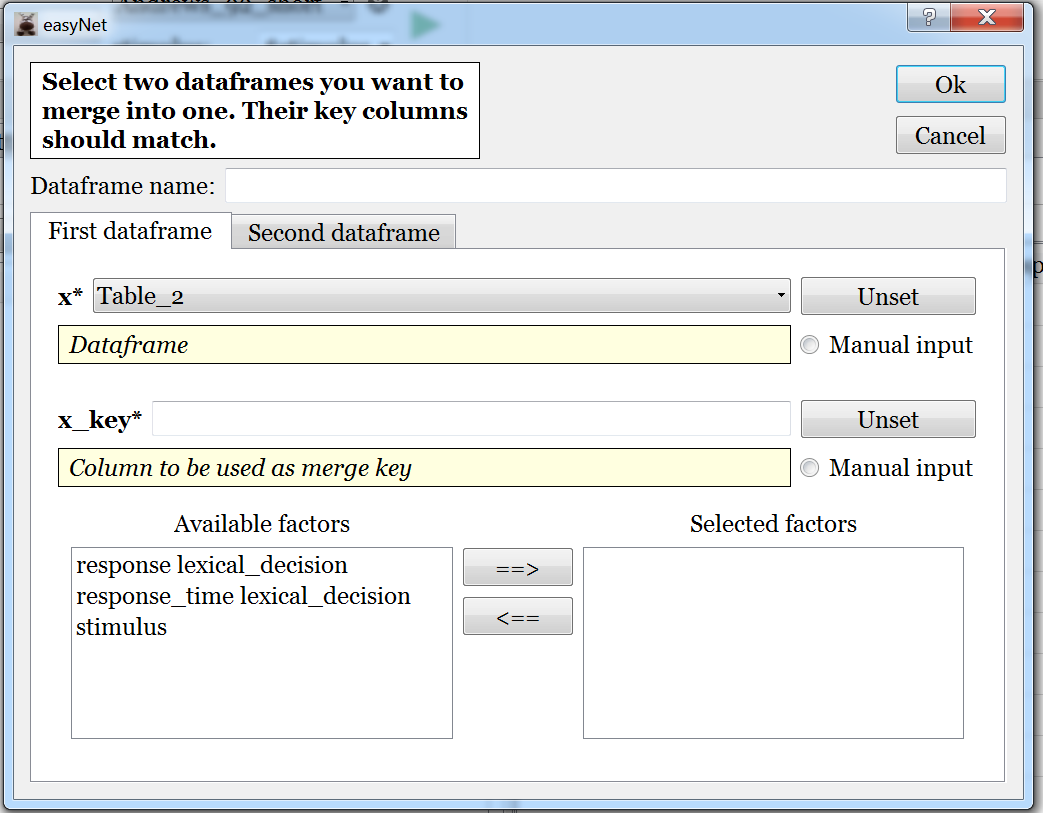Click the easyNet application icon in title bar
The width and height of the screenshot is (1043, 813).
[26, 24]
